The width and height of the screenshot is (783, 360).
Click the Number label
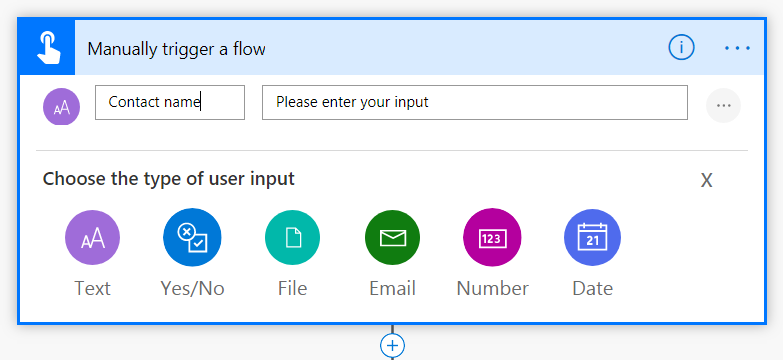tap(492, 288)
